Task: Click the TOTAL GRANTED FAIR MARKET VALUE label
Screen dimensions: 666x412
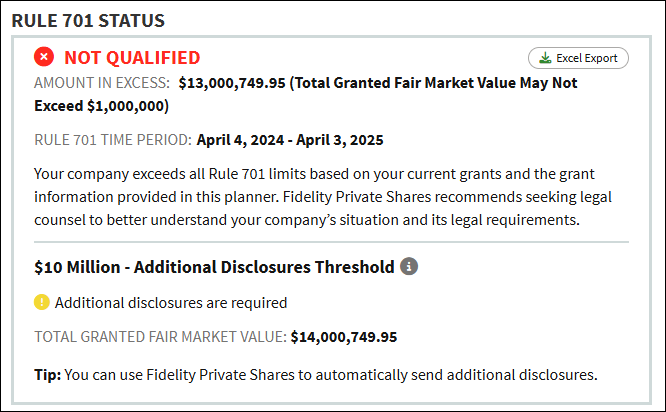Action: pos(161,337)
